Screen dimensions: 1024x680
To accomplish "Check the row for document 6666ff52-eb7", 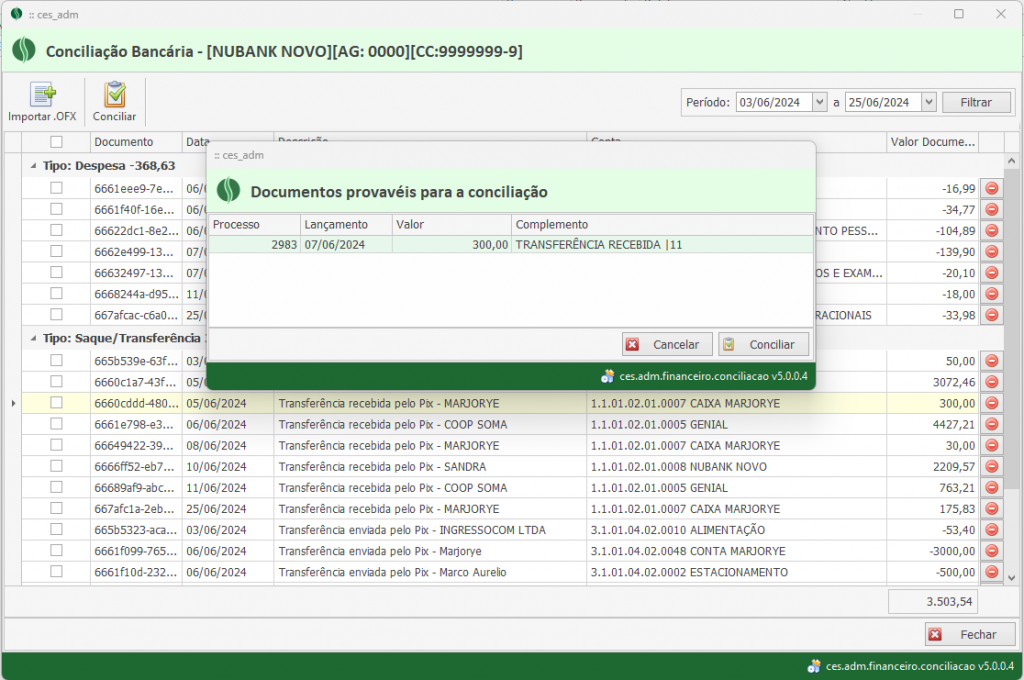I will pyautogui.click(x=56, y=466).
